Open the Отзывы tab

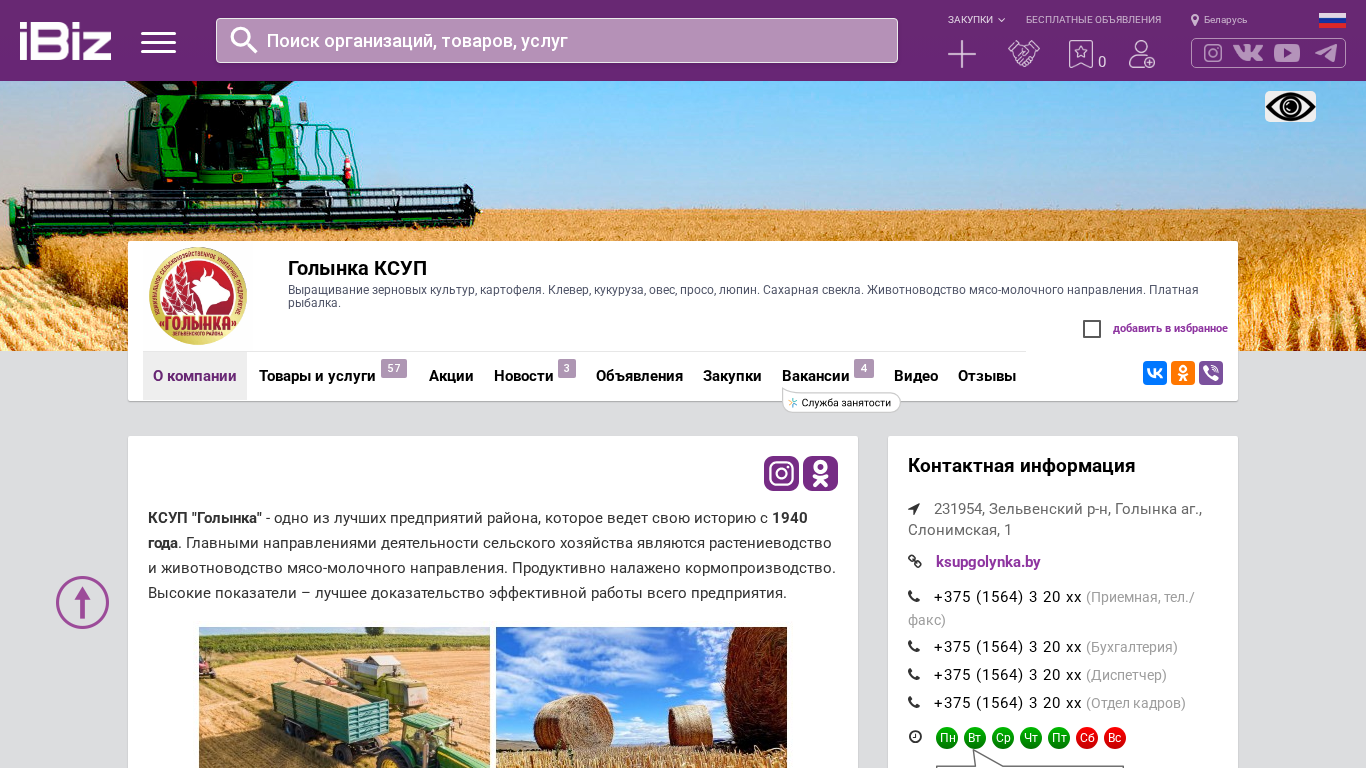click(x=987, y=376)
